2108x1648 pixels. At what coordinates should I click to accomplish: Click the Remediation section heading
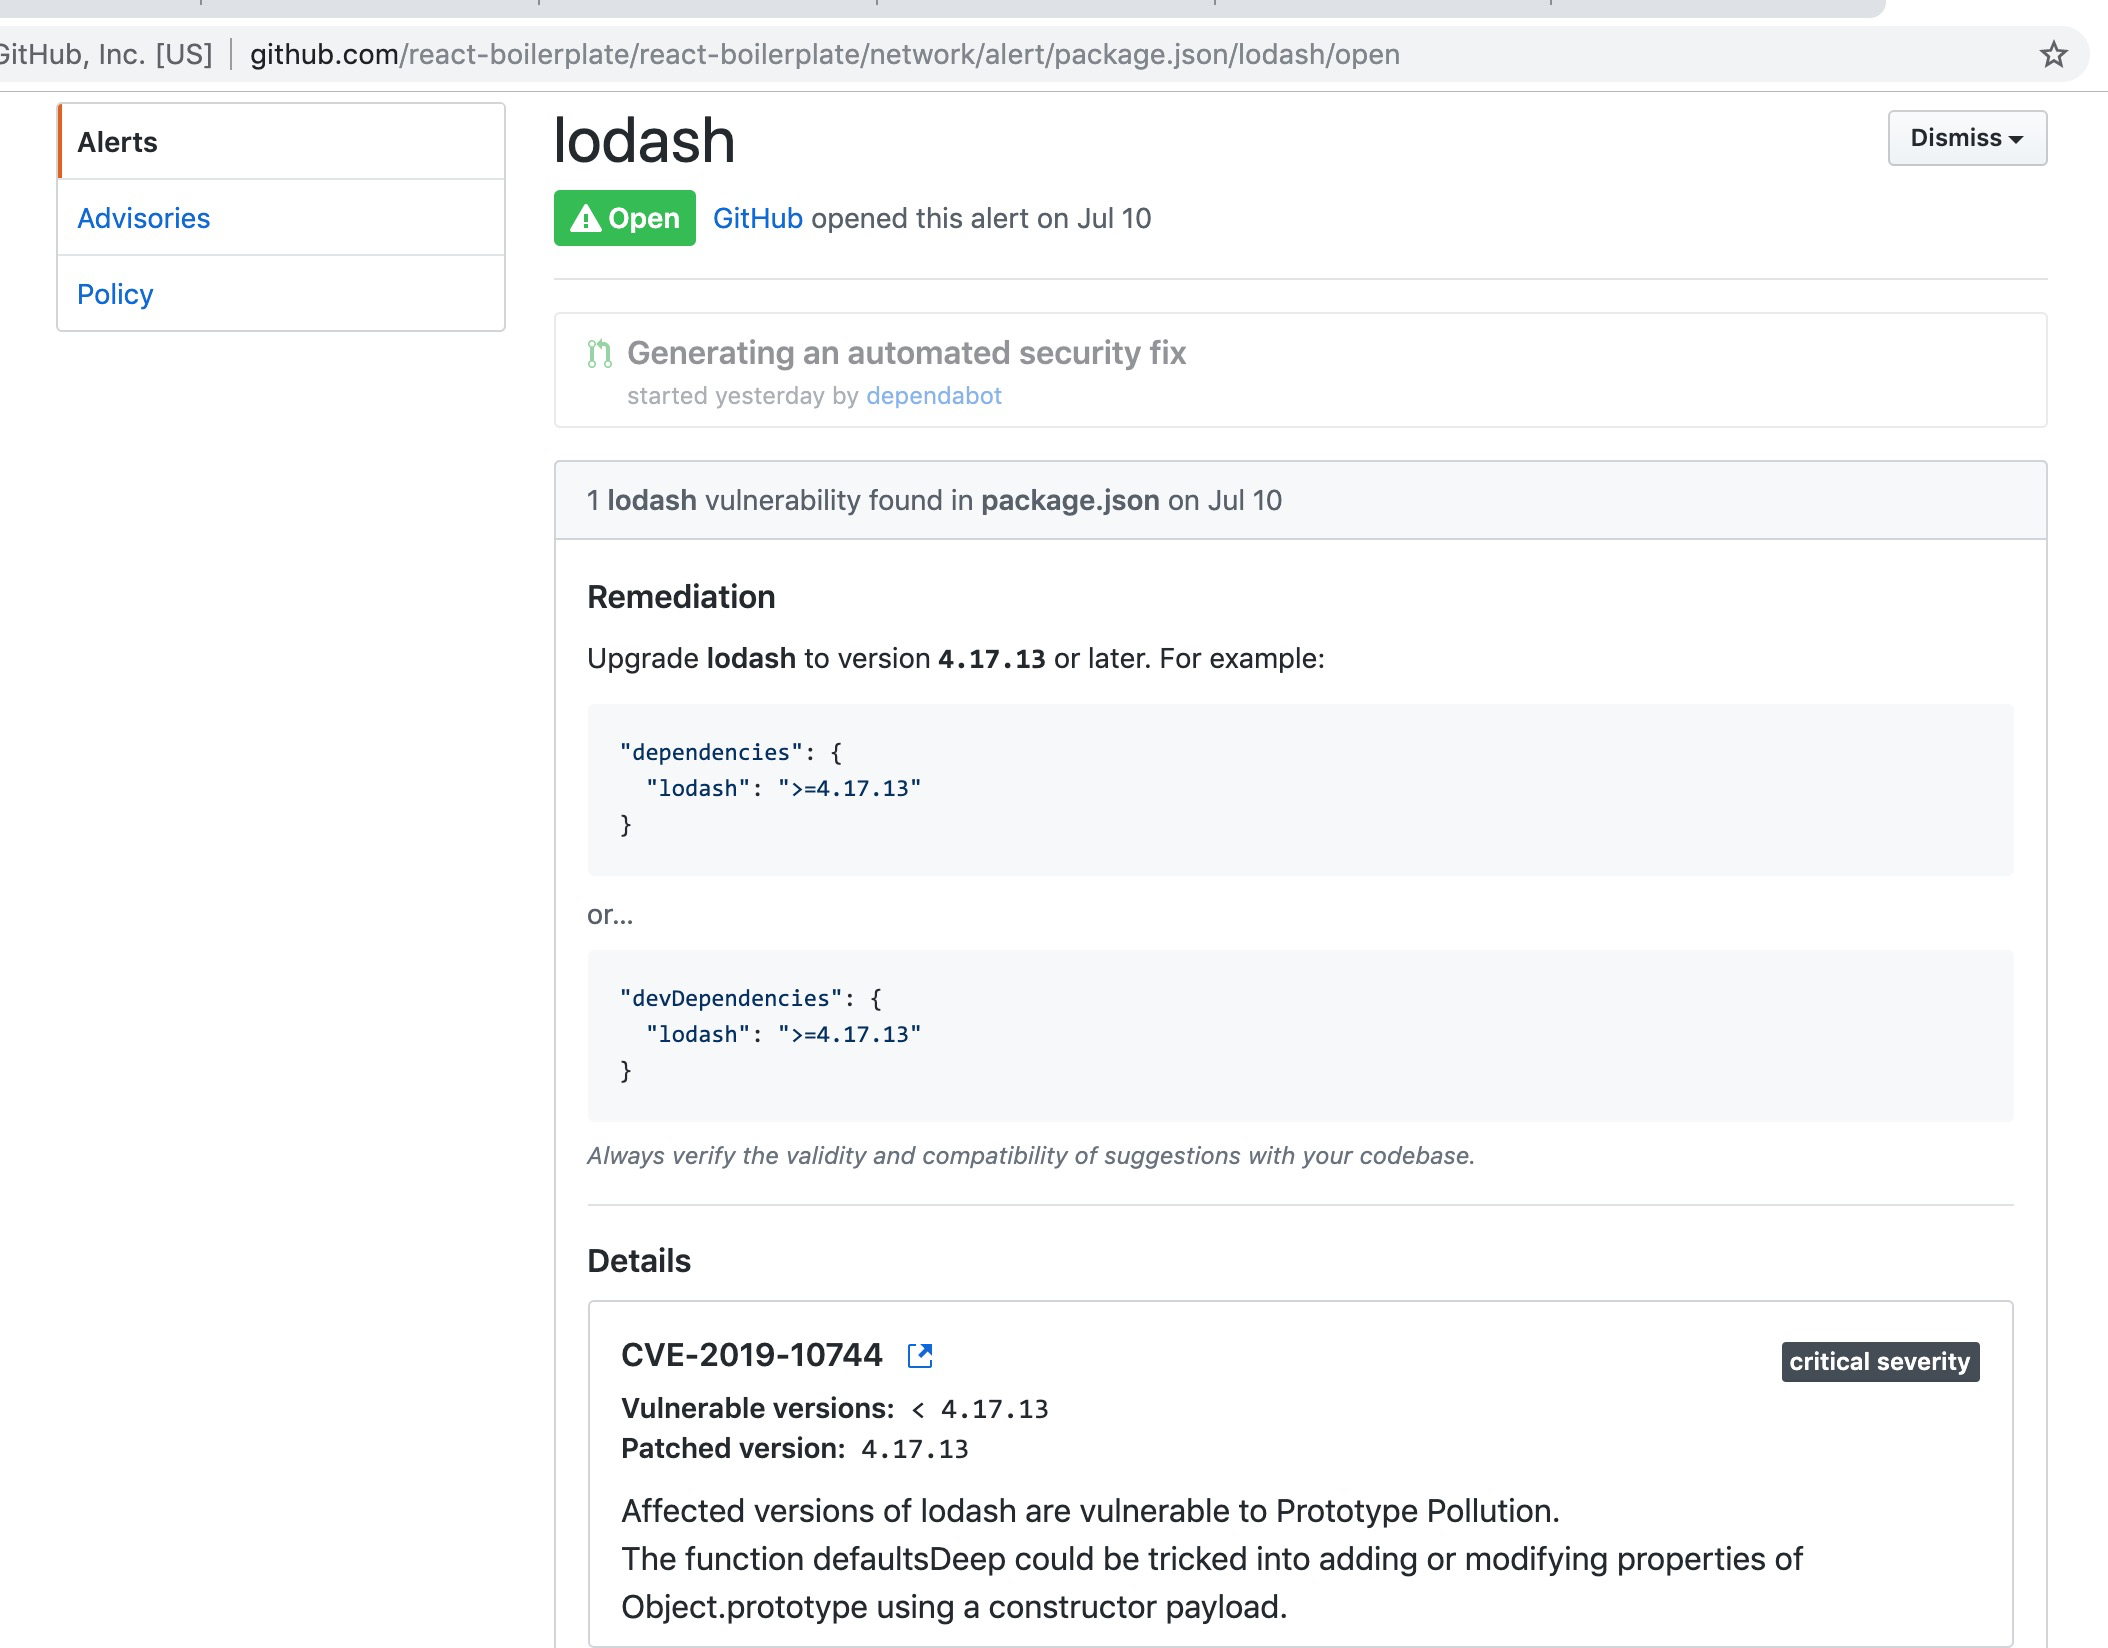click(681, 596)
